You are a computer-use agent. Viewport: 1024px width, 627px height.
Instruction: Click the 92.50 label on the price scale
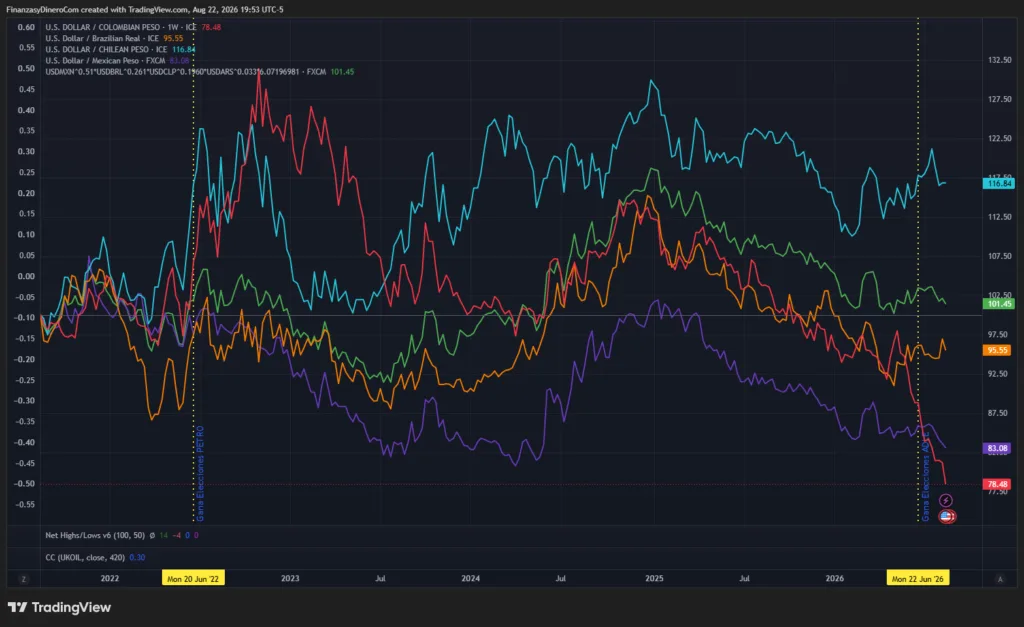click(999, 374)
